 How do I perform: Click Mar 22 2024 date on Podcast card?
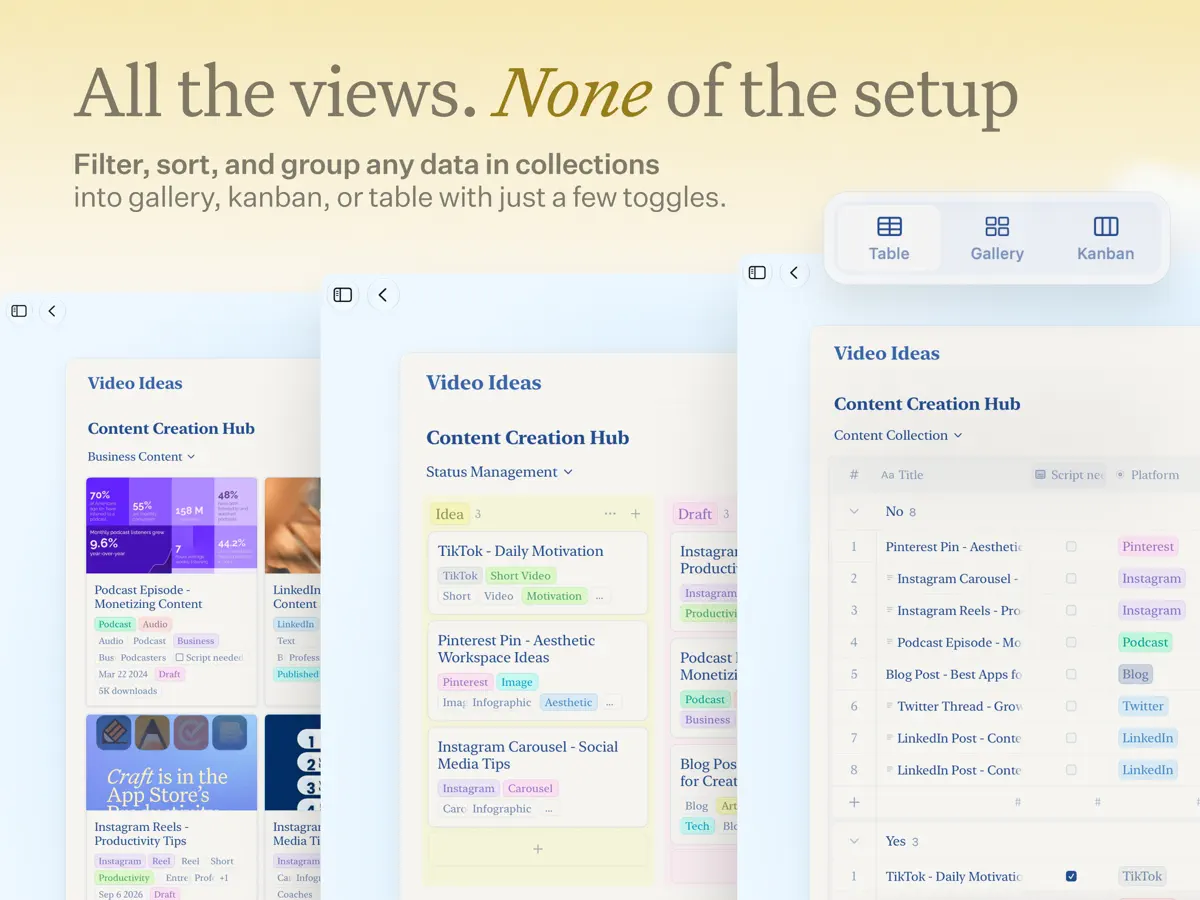tap(121, 674)
